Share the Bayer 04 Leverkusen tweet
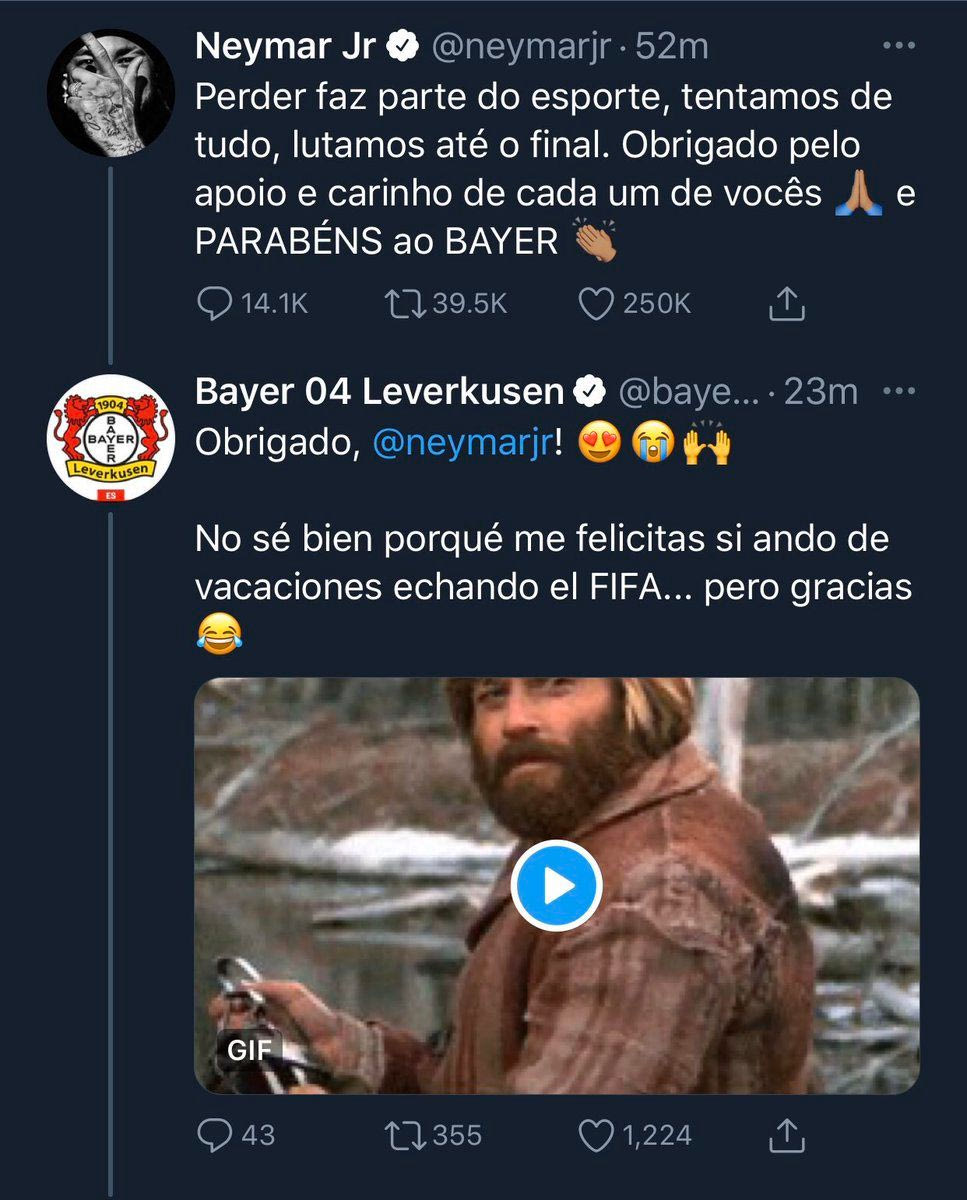Viewport: 967px width, 1200px height. click(787, 1134)
